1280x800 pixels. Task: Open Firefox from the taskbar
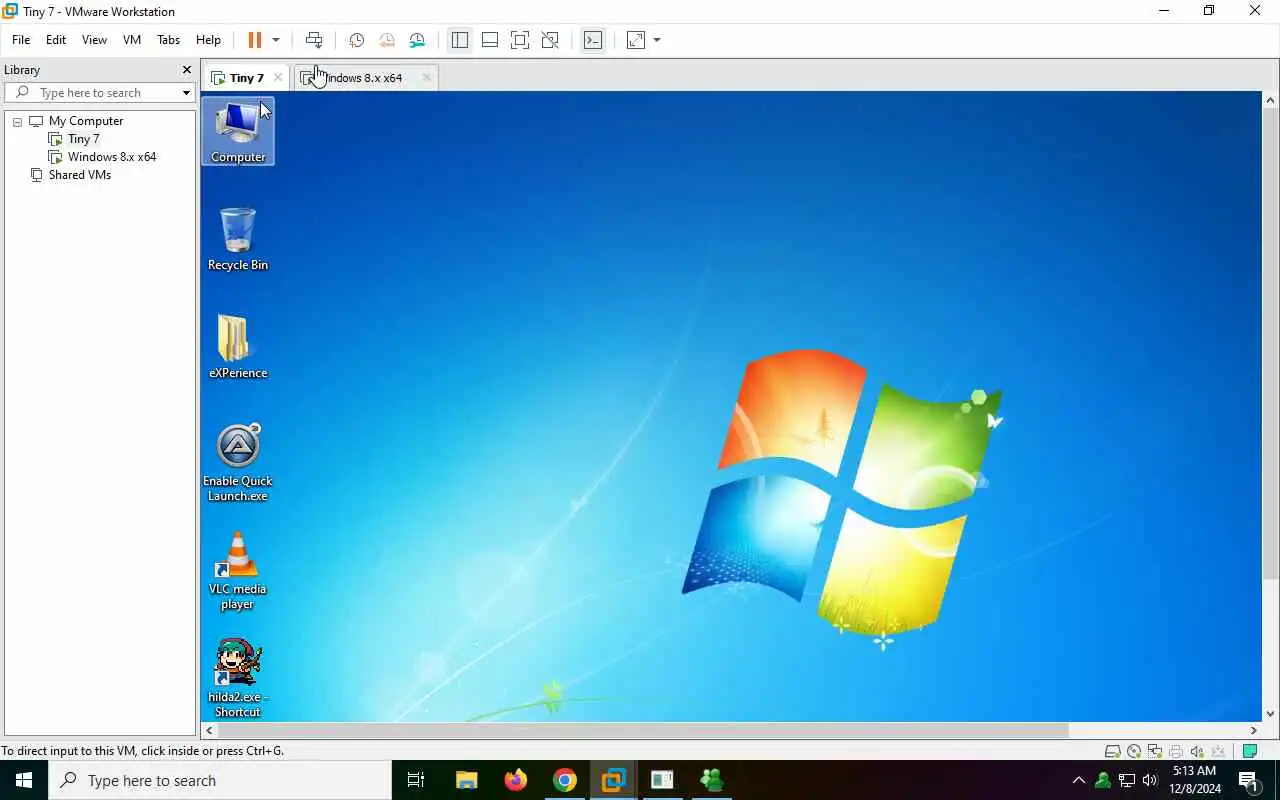(x=516, y=780)
